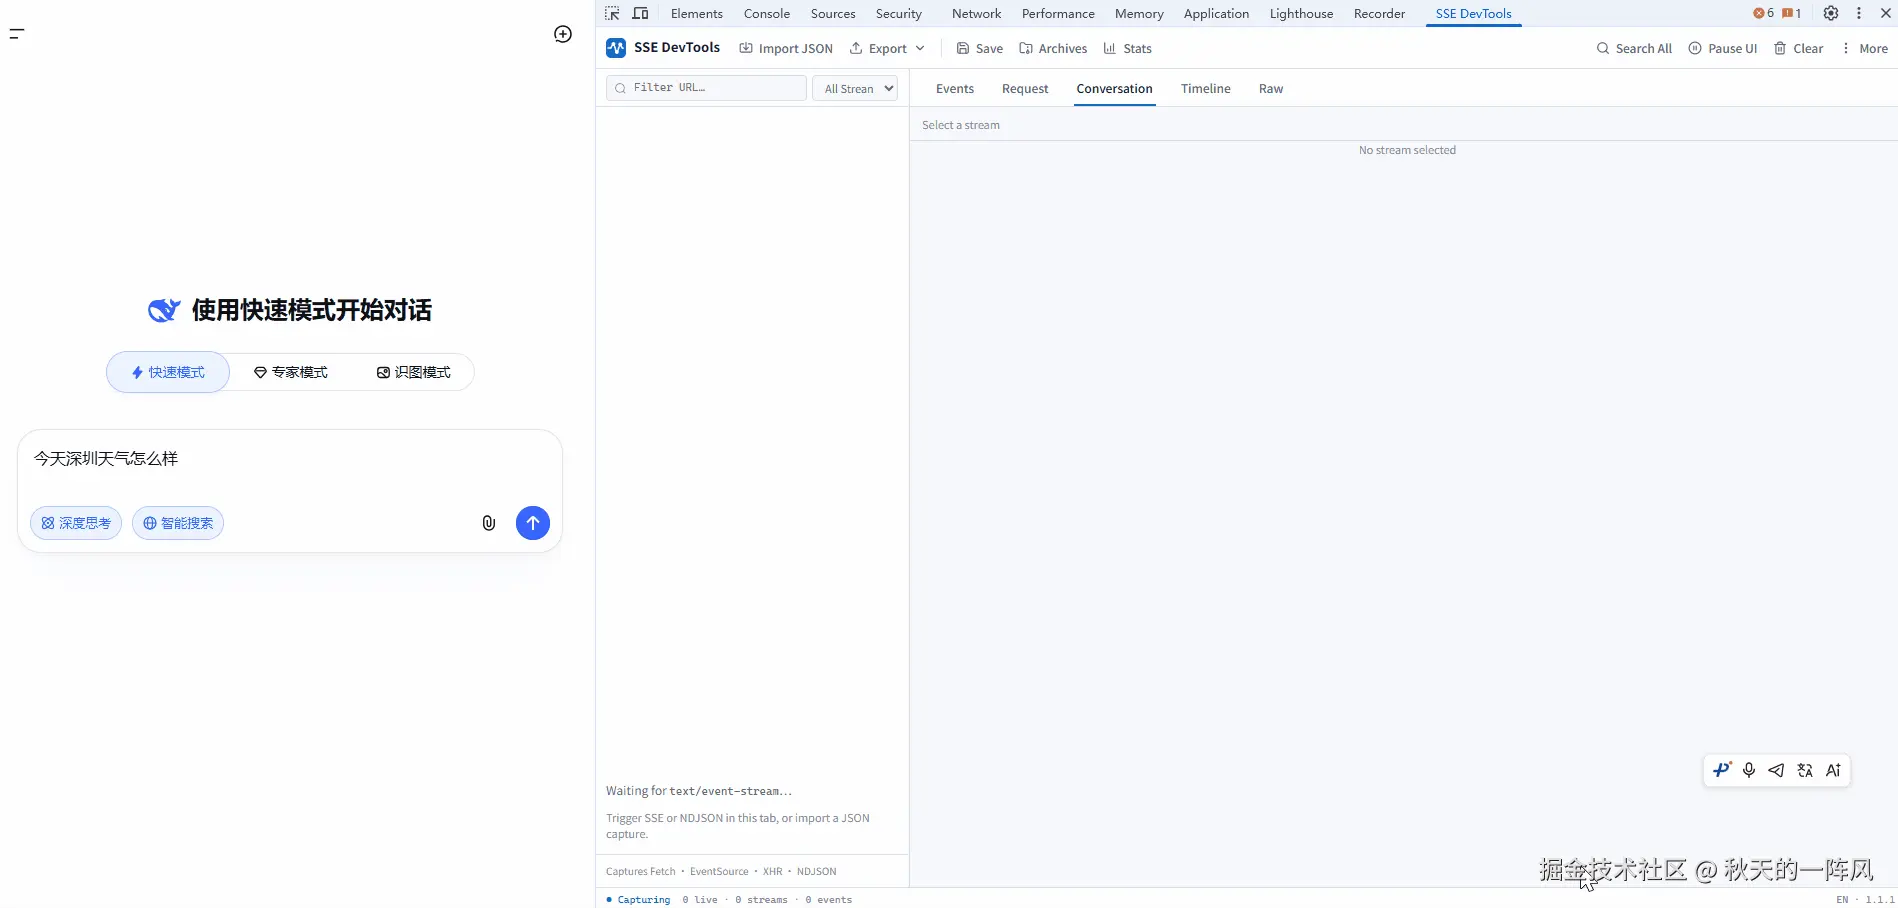Viewport: 1898px width, 908px height.
Task: Switch to Request tab
Action: [x=1025, y=89]
